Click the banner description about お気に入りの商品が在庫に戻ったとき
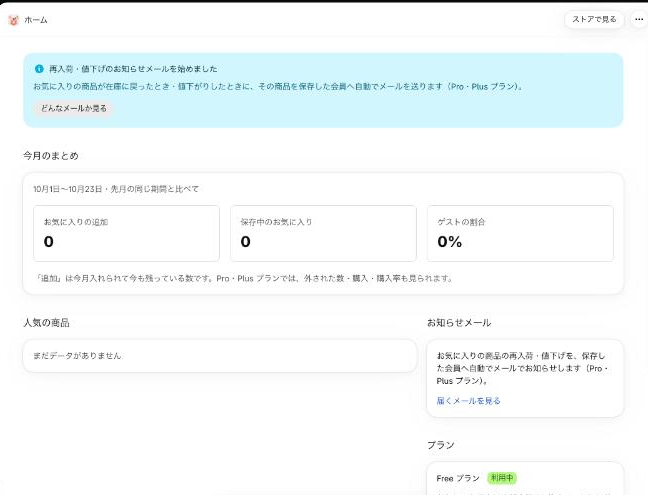The image size is (648, 495). click(278, 87)
